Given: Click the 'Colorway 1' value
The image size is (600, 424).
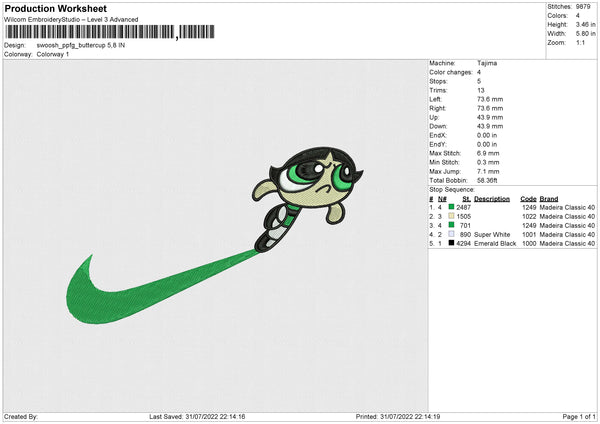Looking at the screenshot, I should (x=53, y=54).
